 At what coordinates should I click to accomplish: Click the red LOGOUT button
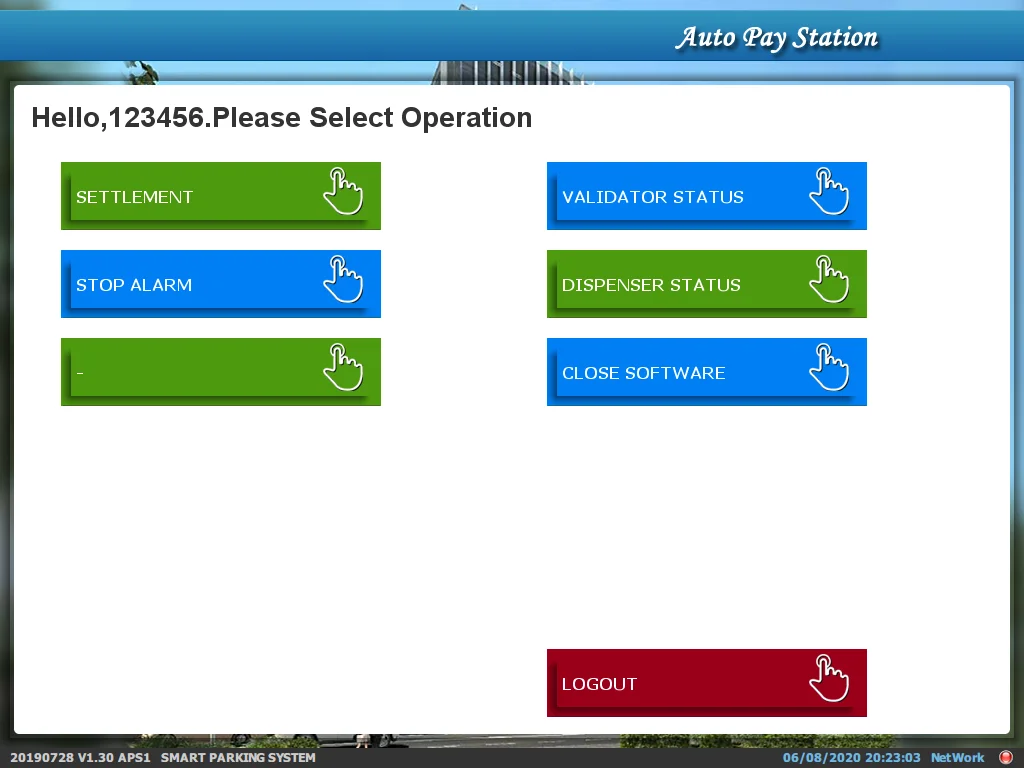tap(707, 683)
